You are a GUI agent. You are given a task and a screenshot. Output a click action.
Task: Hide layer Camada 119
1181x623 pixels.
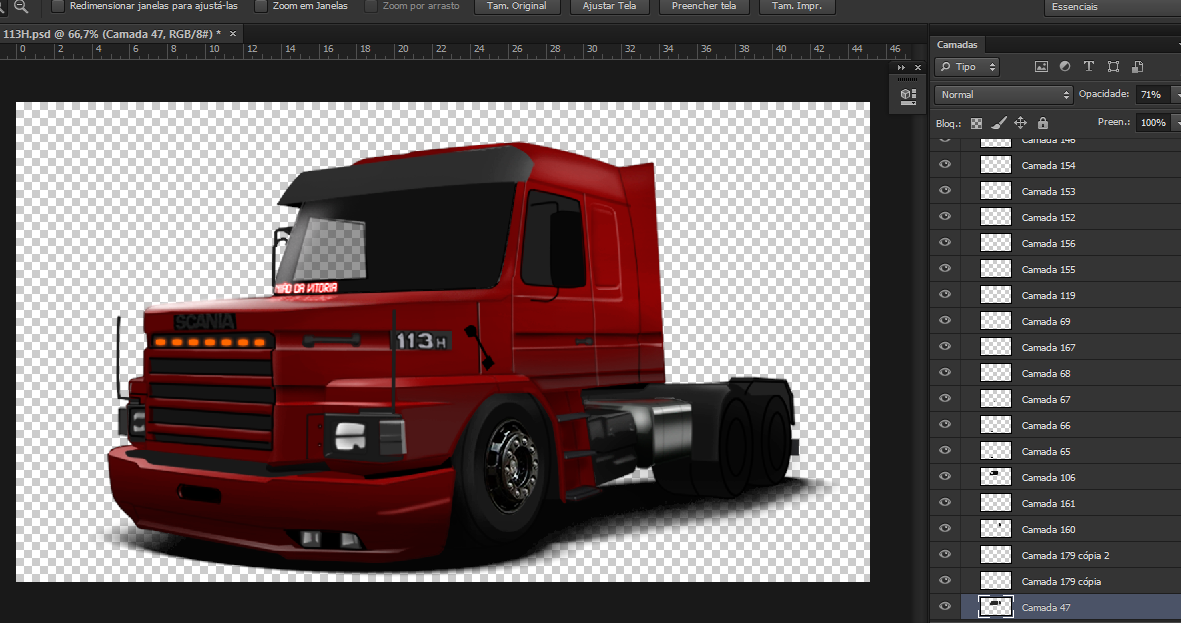944,295
